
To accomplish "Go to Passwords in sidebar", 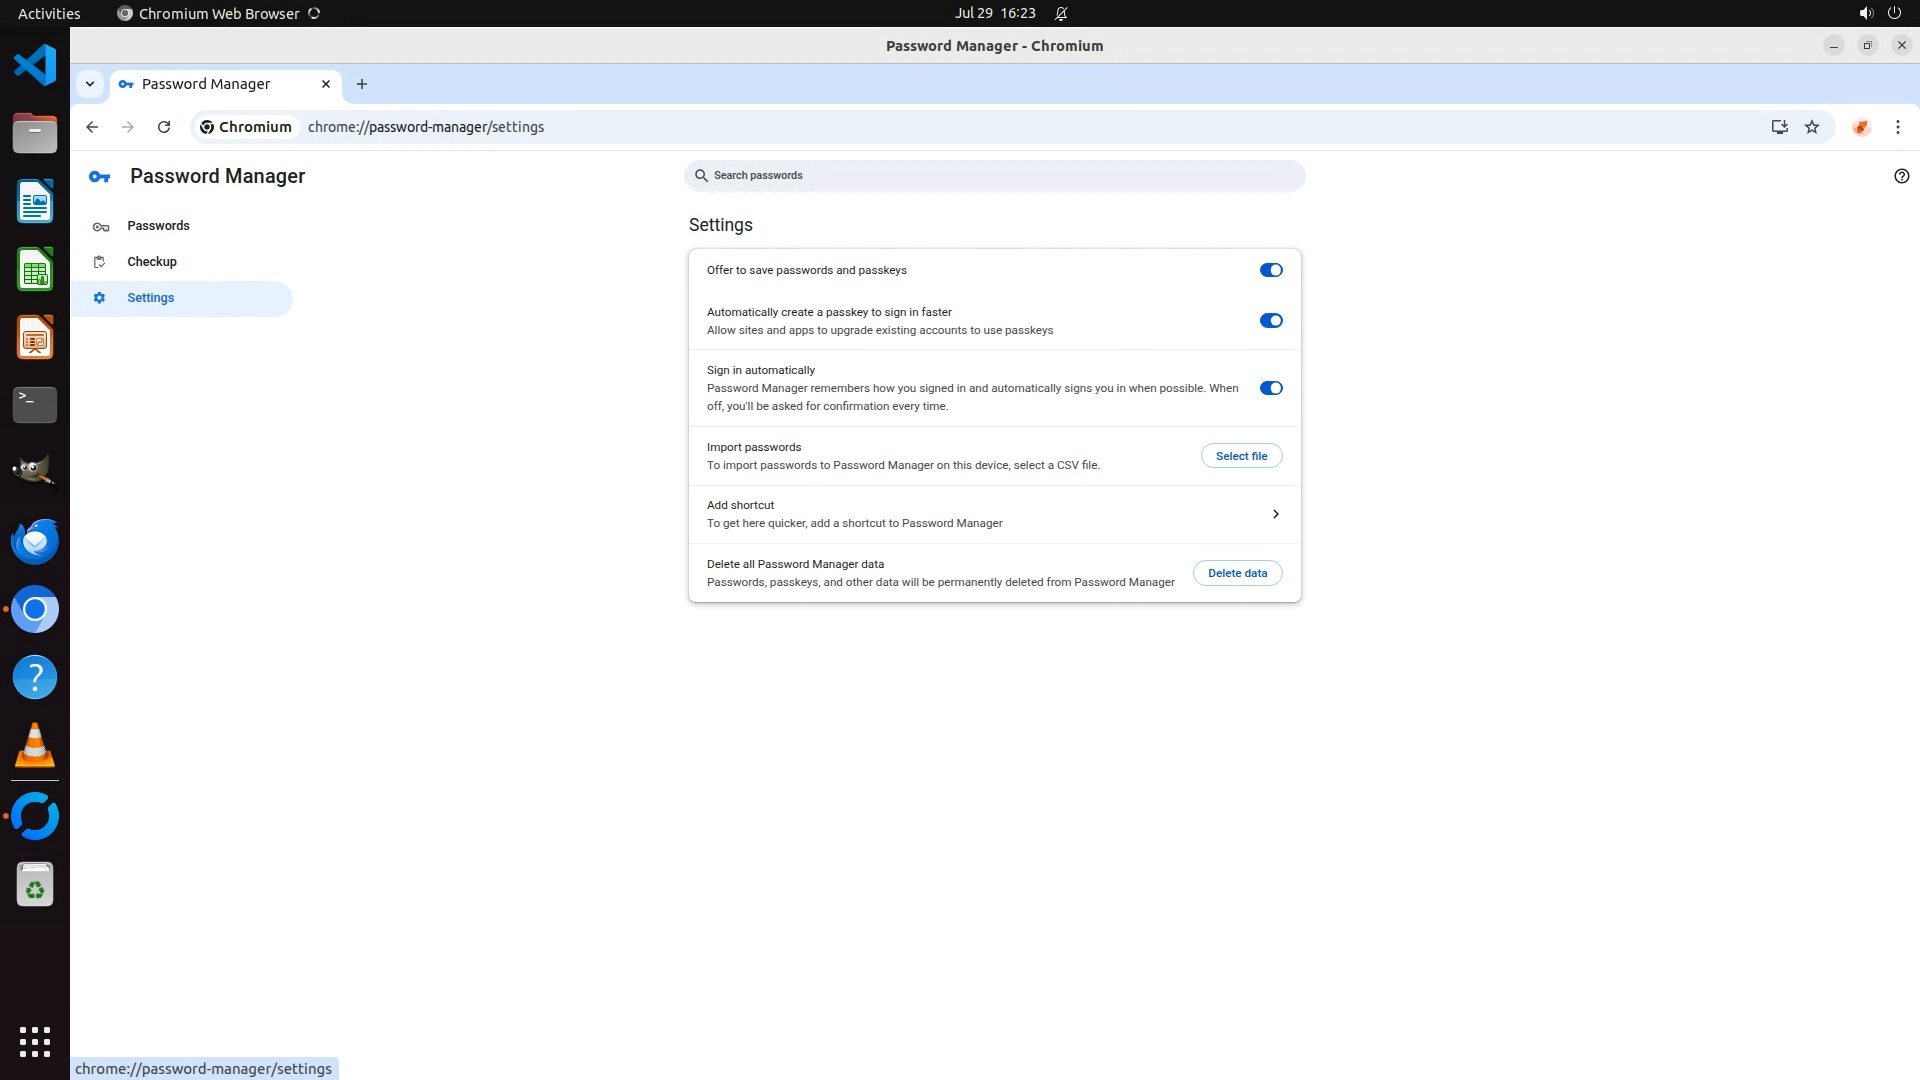I will 158,226.
